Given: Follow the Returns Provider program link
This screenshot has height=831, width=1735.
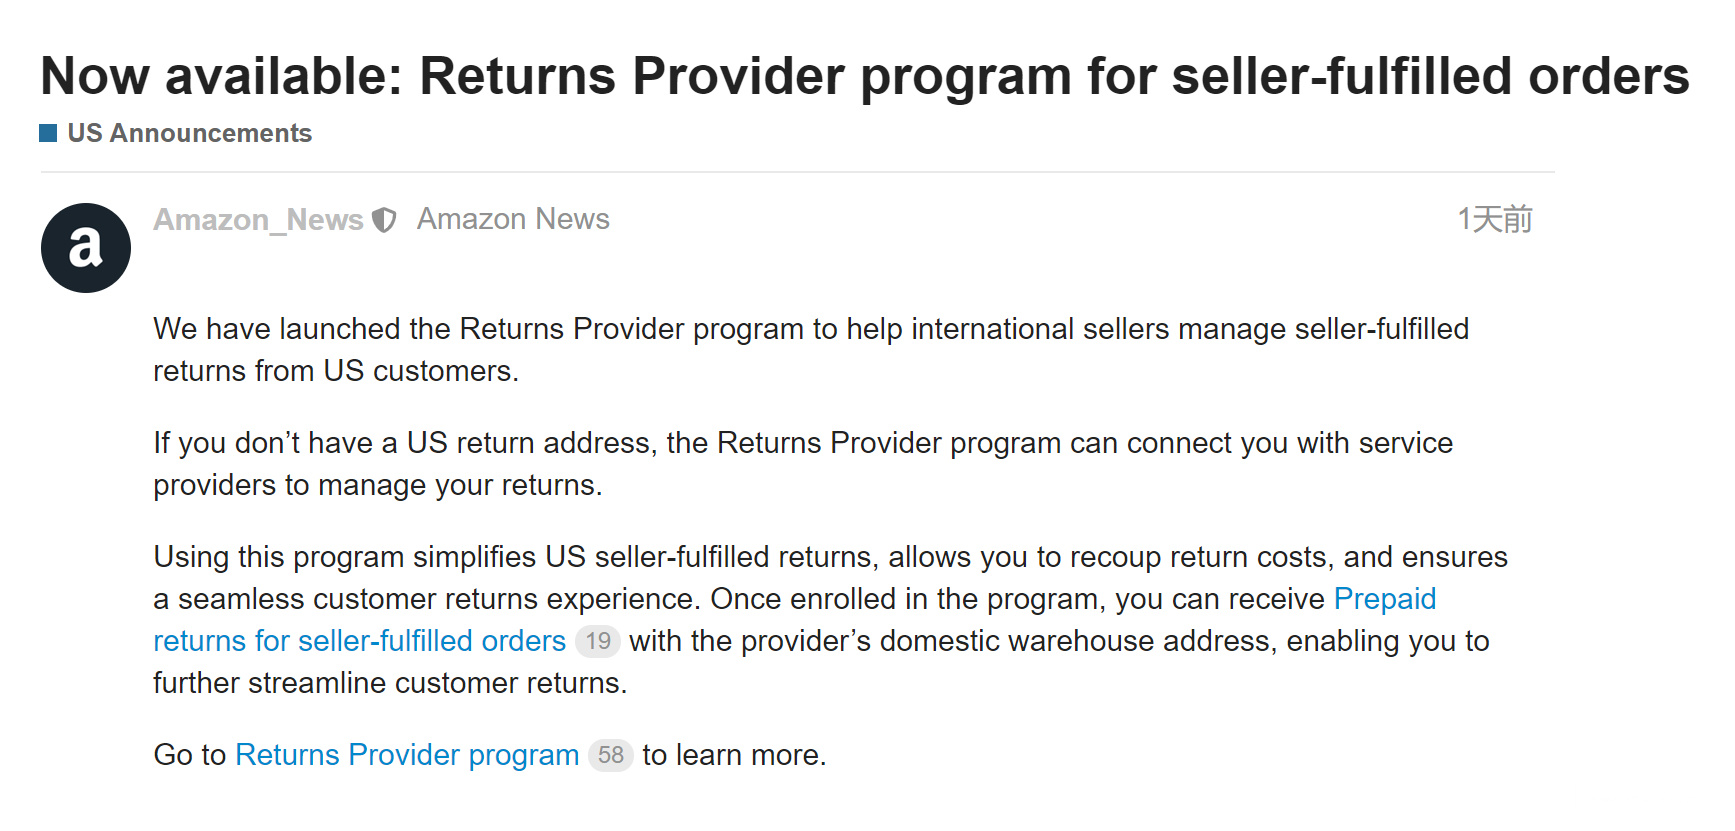Looking at the screenshot, I should tap(407, 755).
